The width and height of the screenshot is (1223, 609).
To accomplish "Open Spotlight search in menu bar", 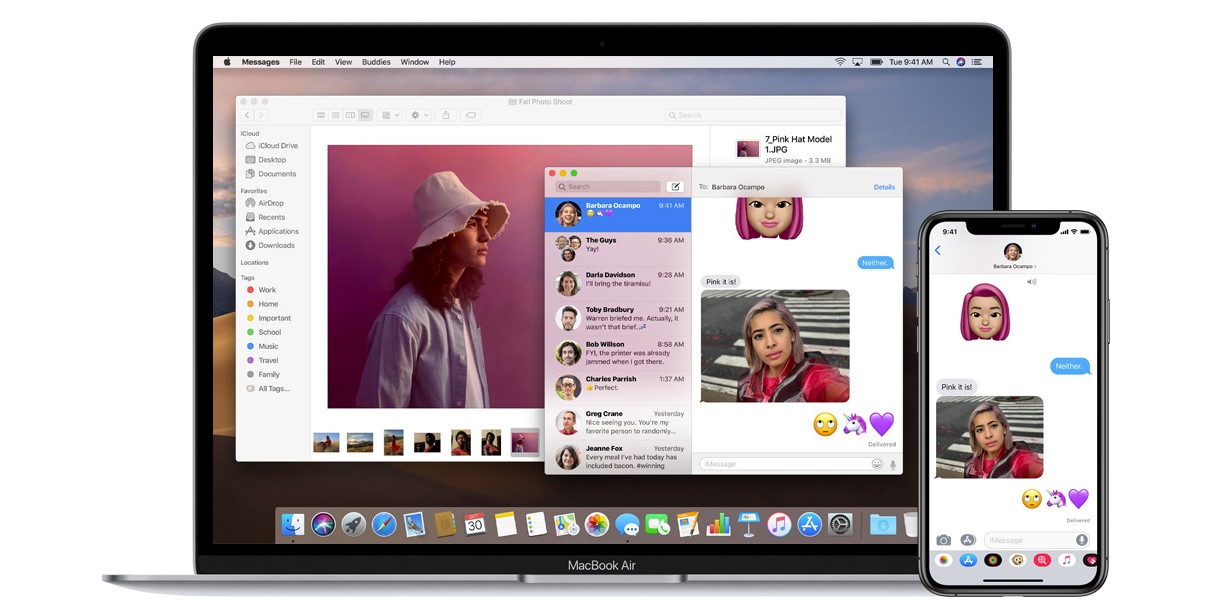I will [x=945, y=62].
